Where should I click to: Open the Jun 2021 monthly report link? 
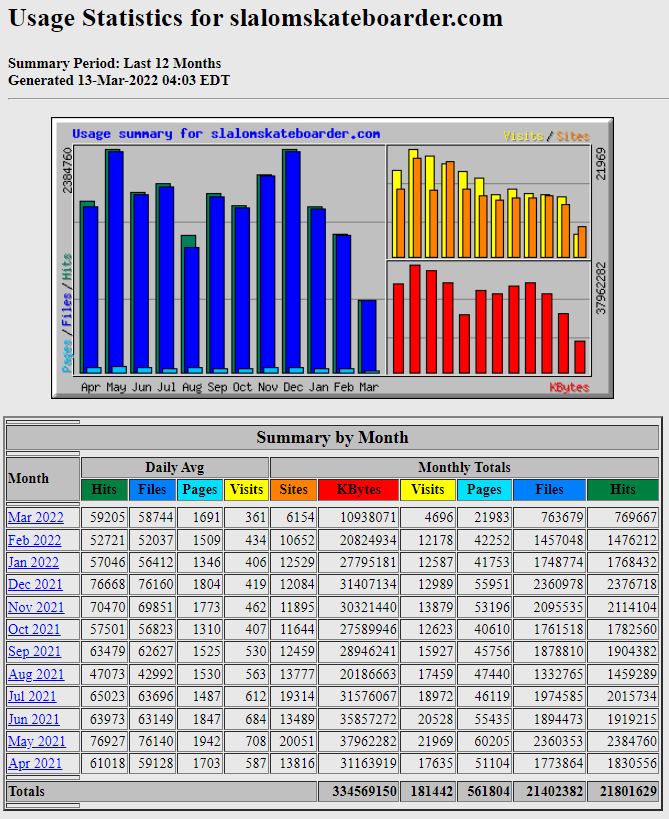pyautogui.click(x=33, y=719)
